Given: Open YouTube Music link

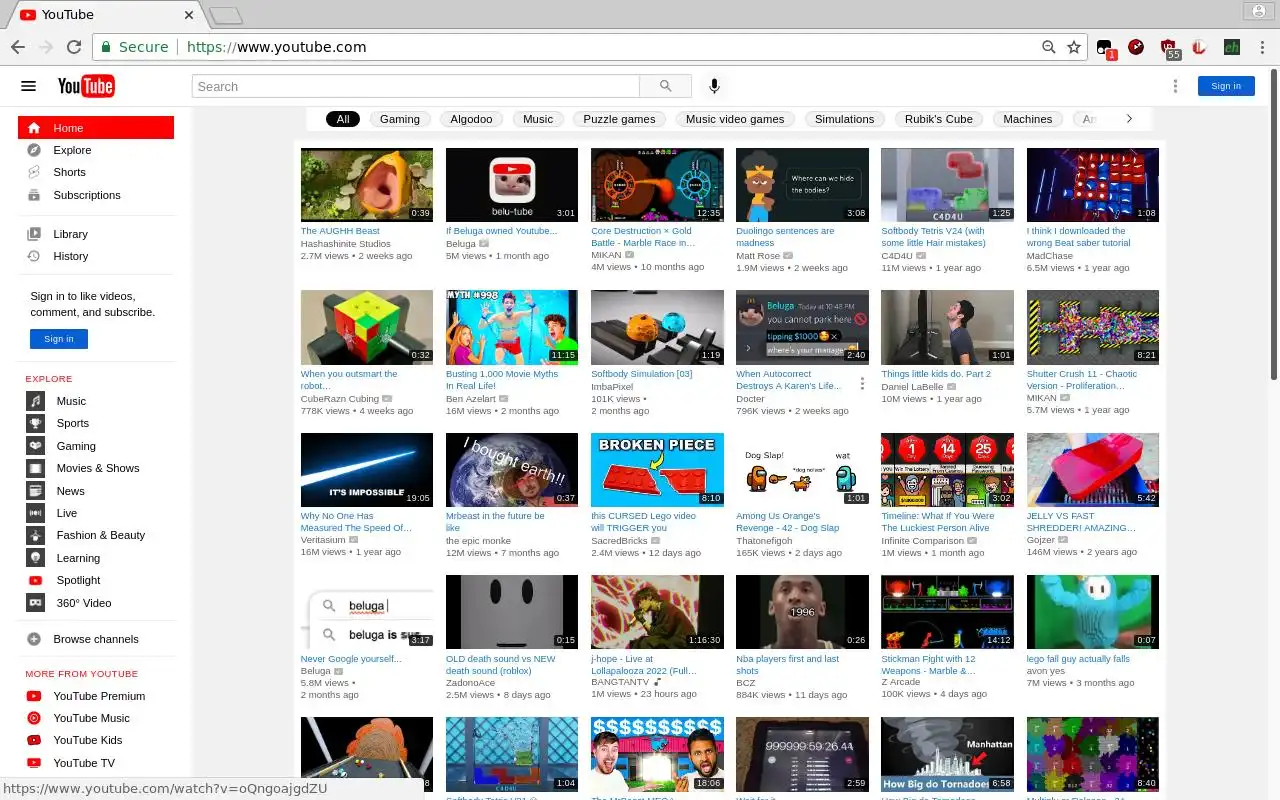Looking at the screenshot, I should click(x=96, y=718).
